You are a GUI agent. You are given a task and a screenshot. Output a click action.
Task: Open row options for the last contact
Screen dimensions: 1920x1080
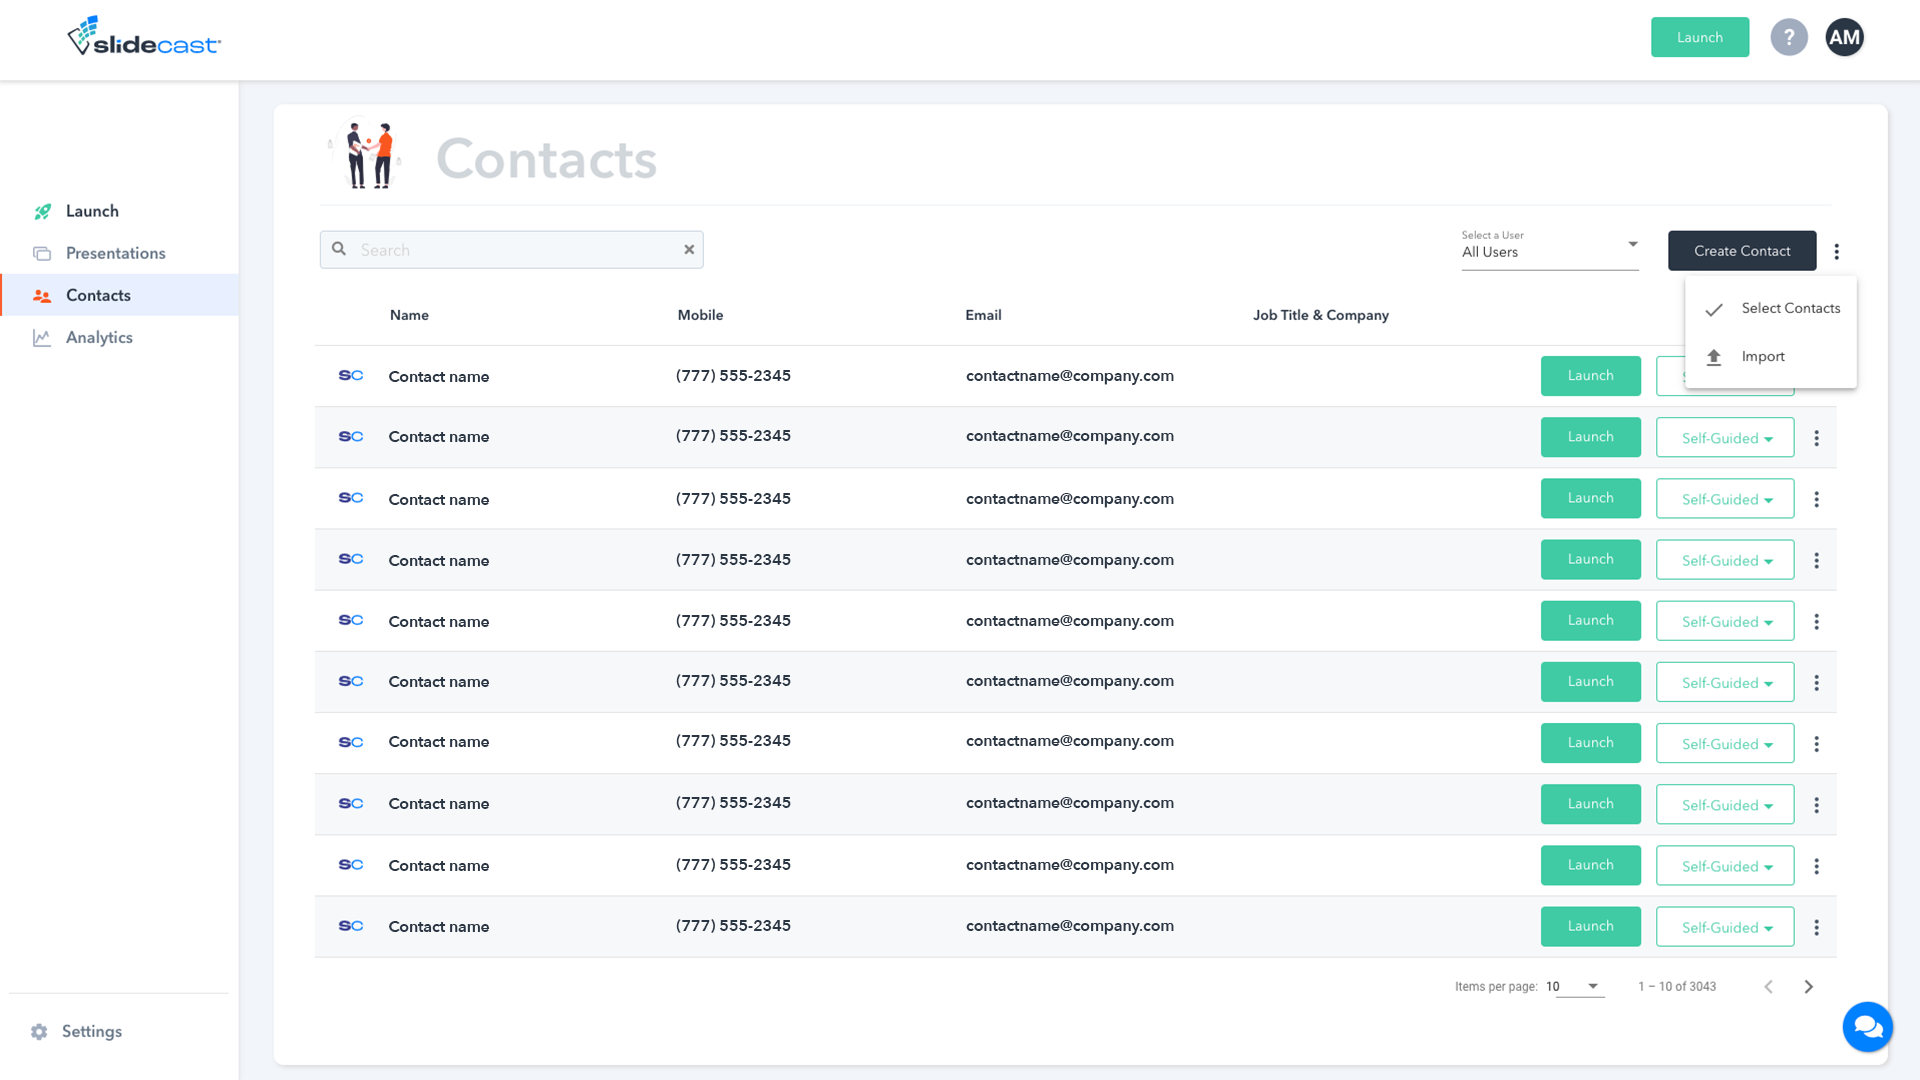(1816, 927)
